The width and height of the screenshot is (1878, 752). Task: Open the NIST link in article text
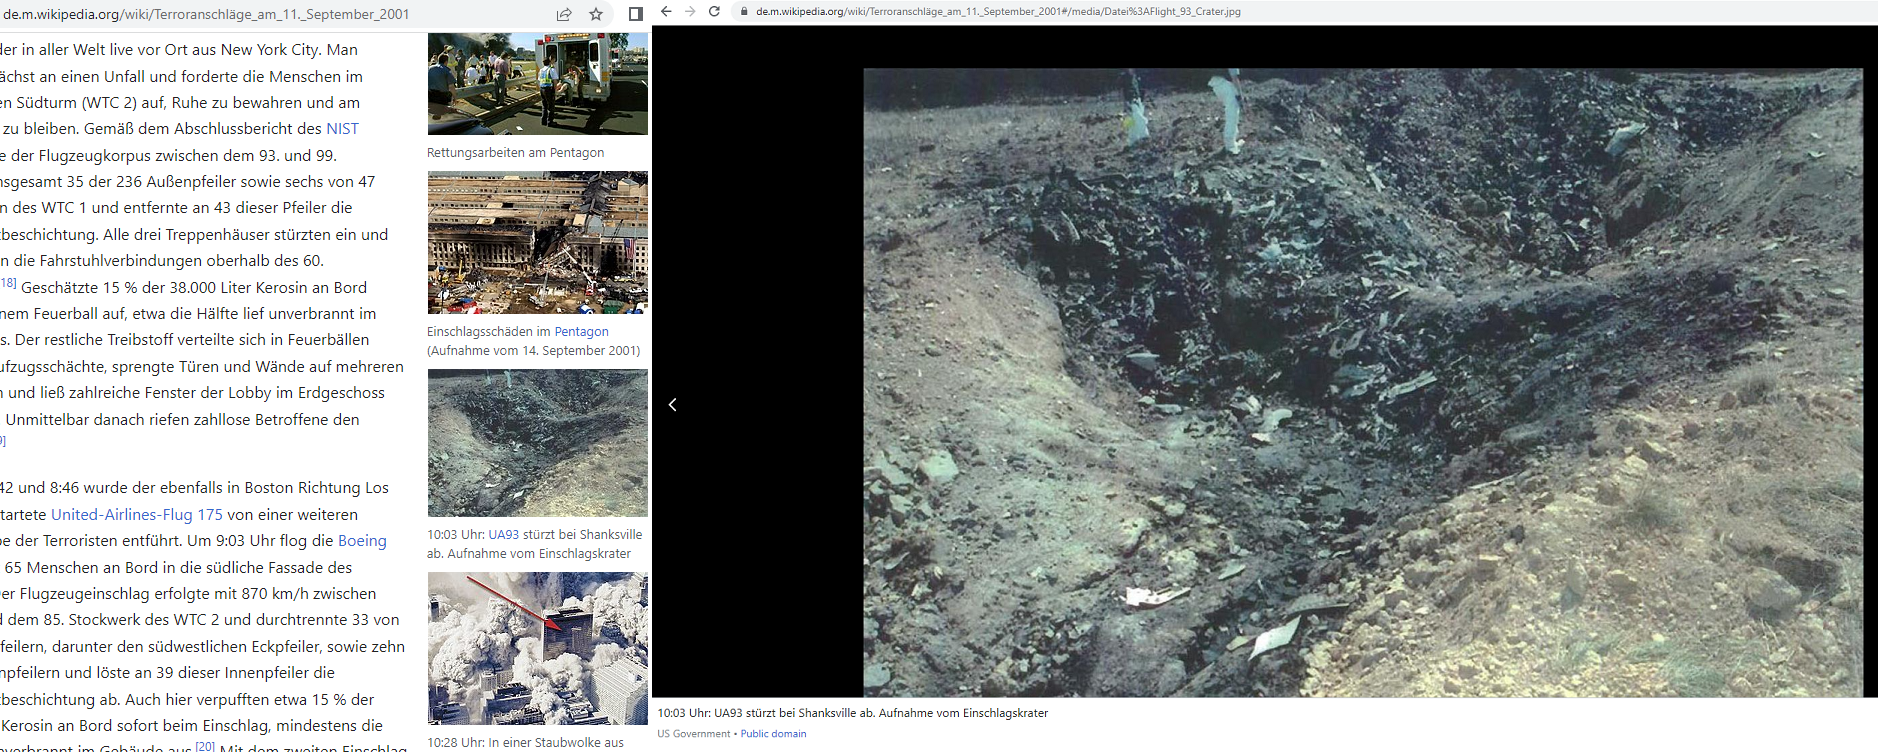pos(342,129)
